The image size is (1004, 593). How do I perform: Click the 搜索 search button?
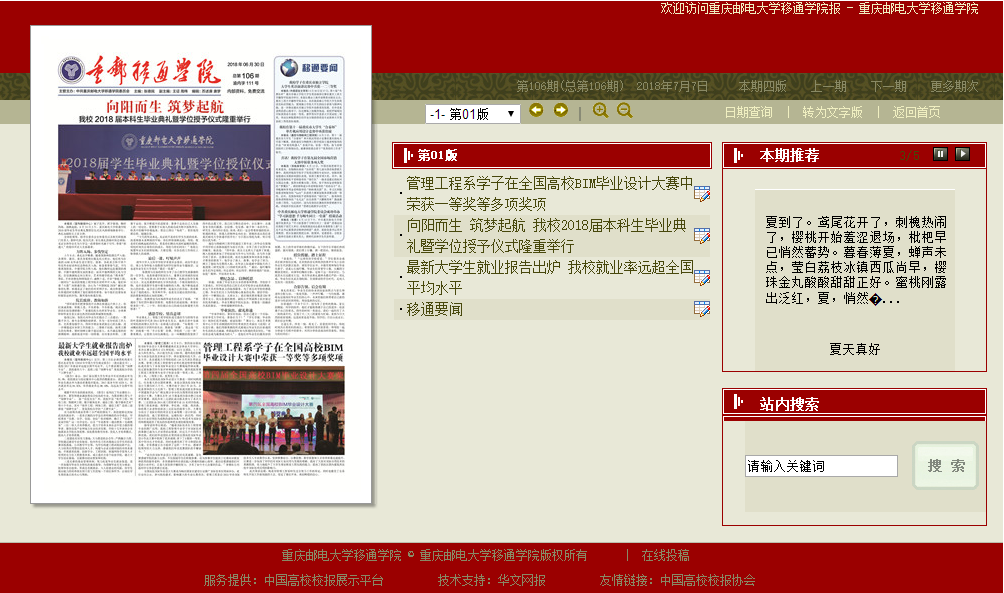pos(945,466)
